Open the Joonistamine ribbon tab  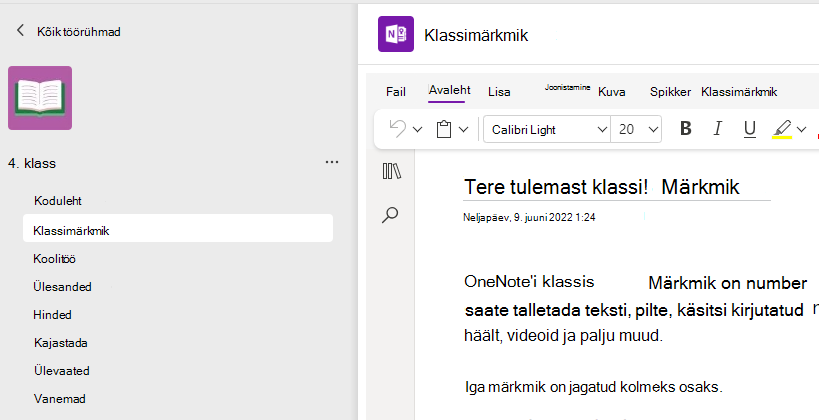(x=567, y=87)
